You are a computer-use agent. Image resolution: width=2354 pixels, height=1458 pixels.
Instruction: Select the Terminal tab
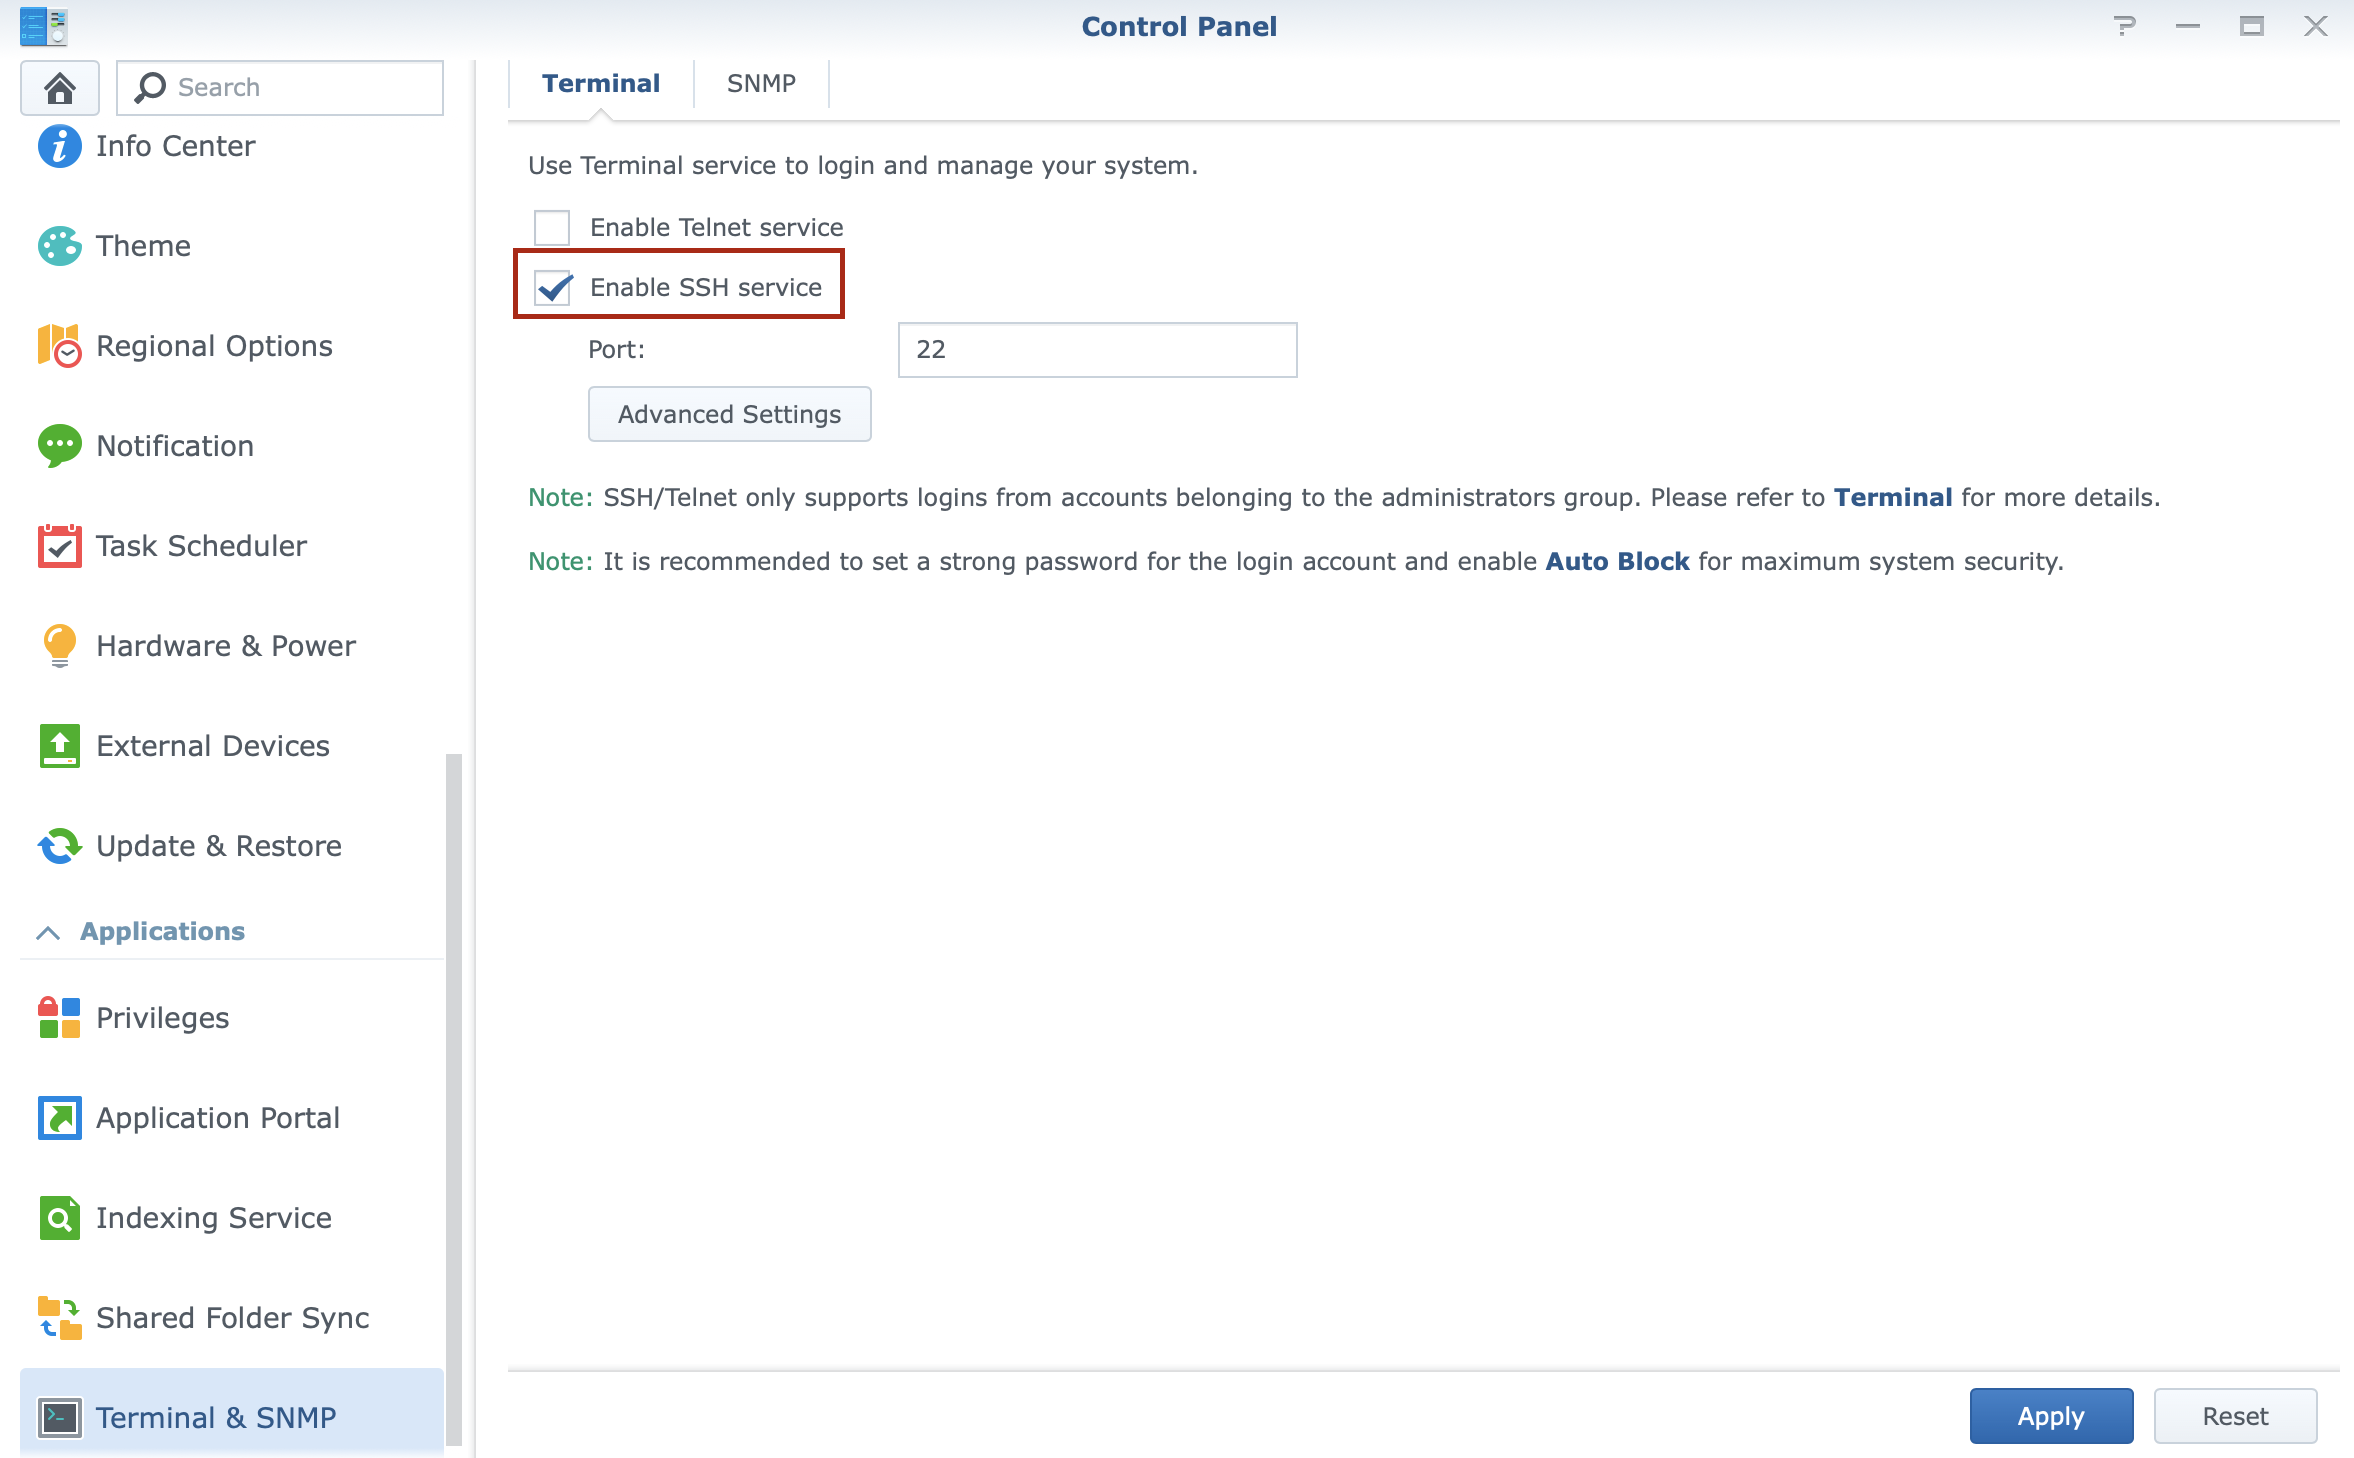tap(601, 84)
